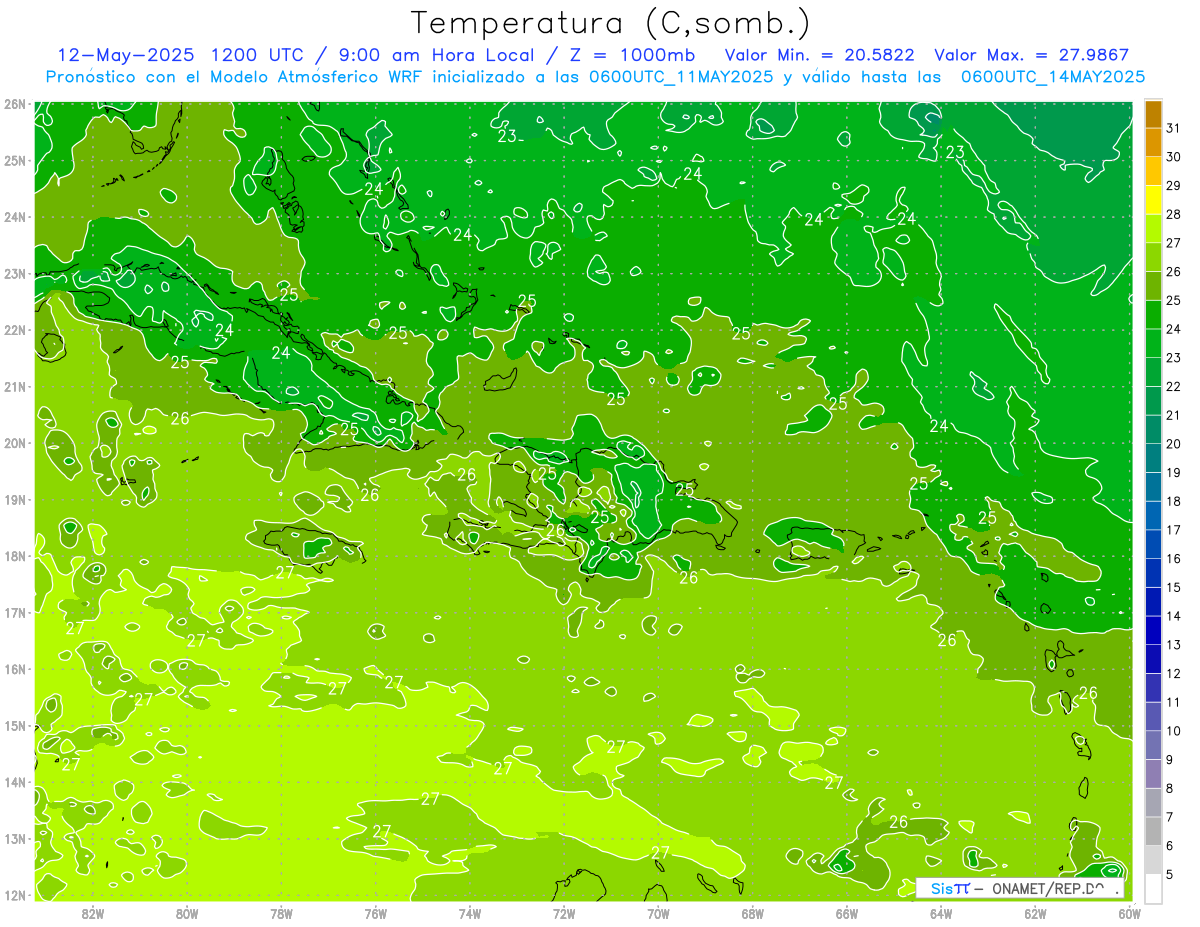
Task: Click the 23N latitude axis label
Action: click(x=14, y=273)
